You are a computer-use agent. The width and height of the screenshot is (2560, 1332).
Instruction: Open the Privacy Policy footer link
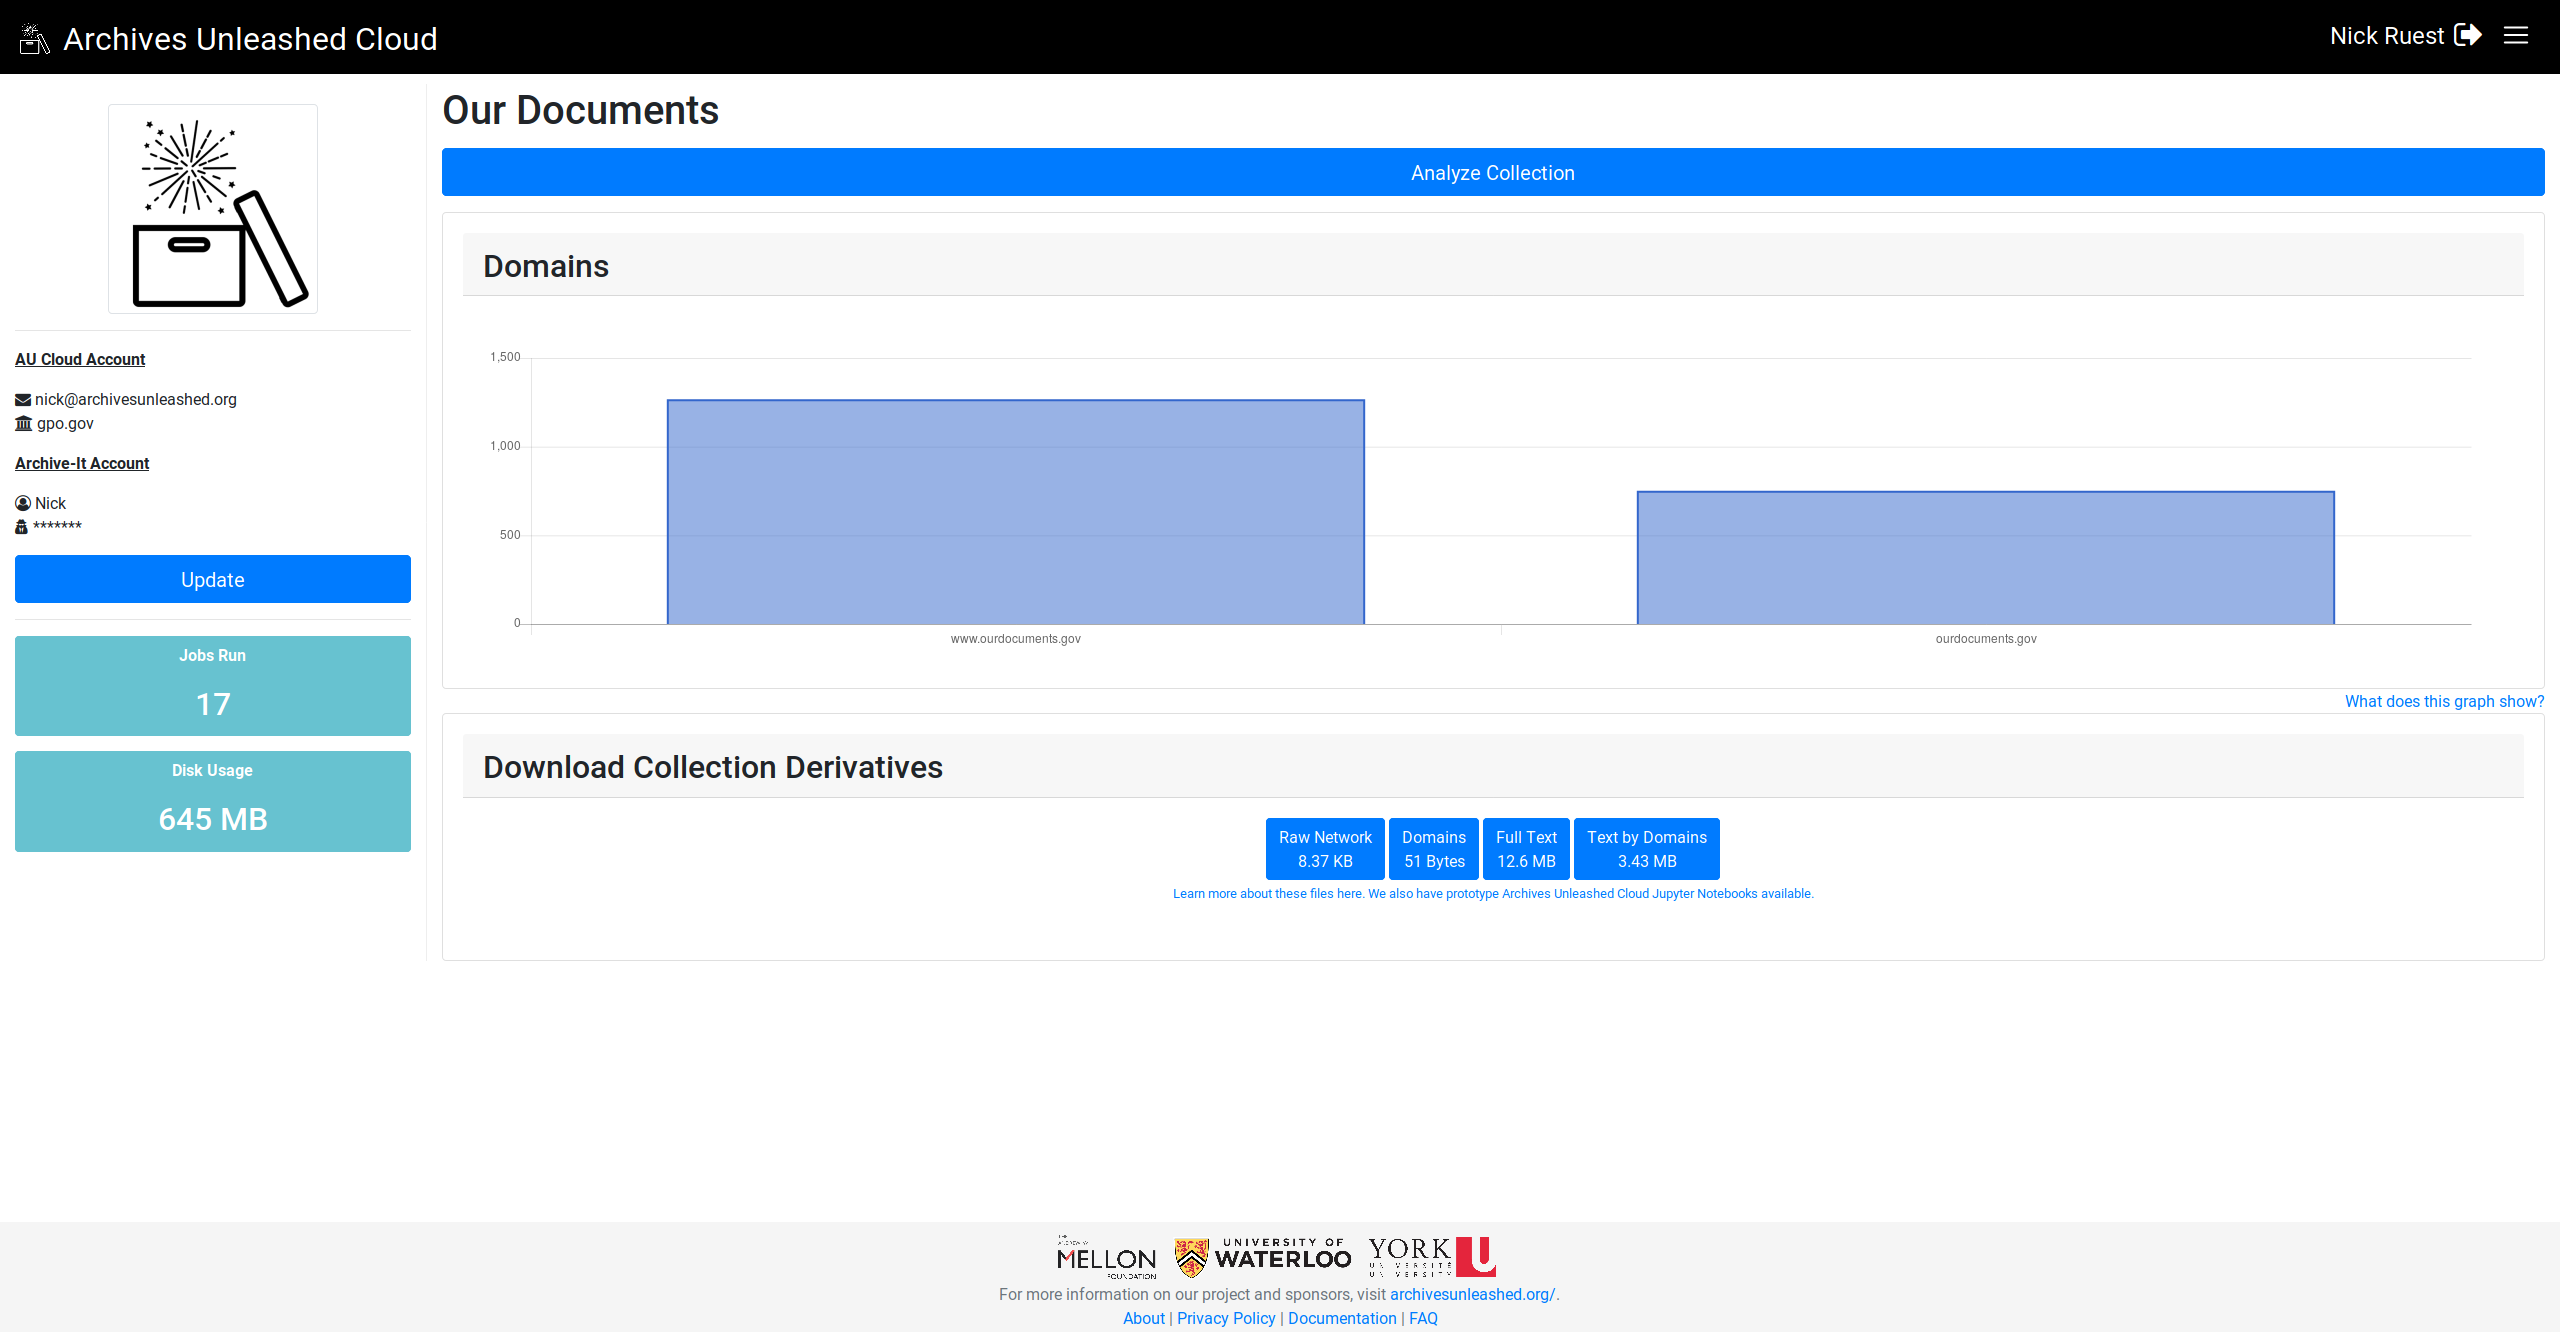pos(1226,1318)
